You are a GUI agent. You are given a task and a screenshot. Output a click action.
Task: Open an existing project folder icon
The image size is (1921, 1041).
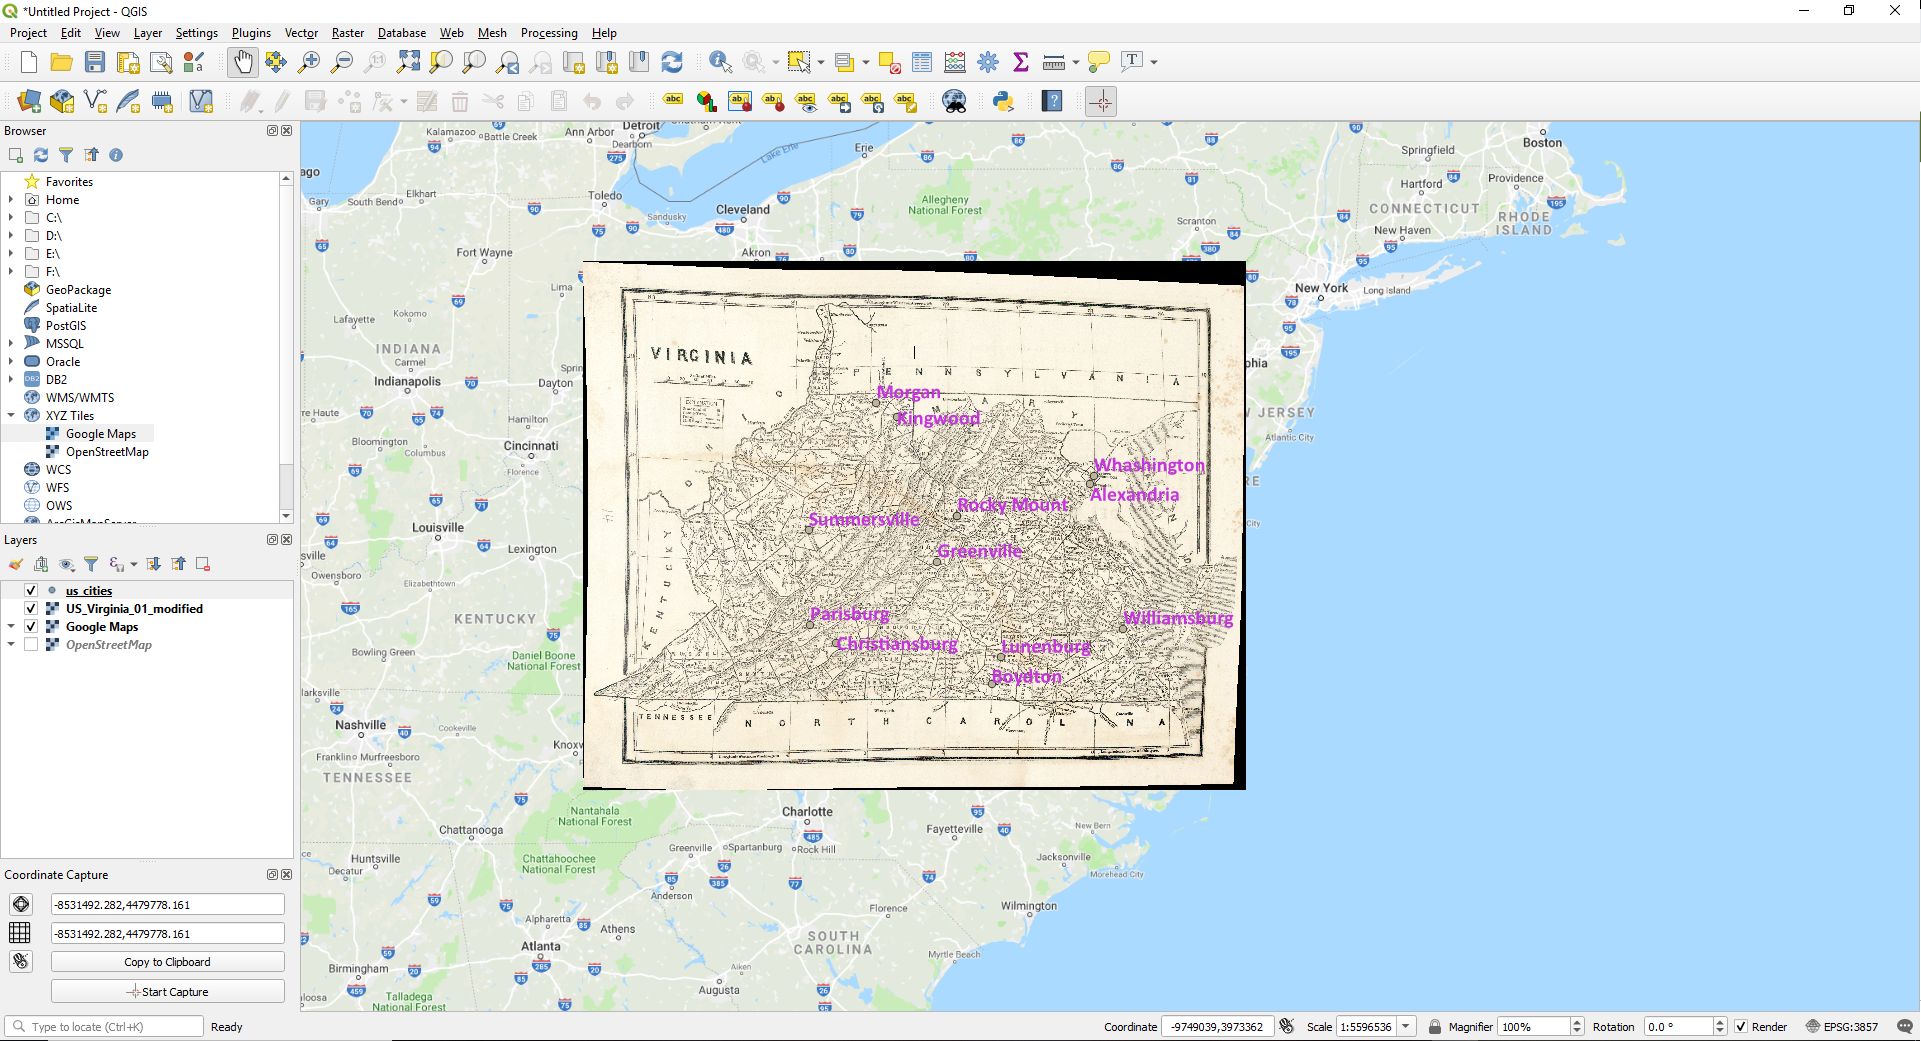coord(62,62)
